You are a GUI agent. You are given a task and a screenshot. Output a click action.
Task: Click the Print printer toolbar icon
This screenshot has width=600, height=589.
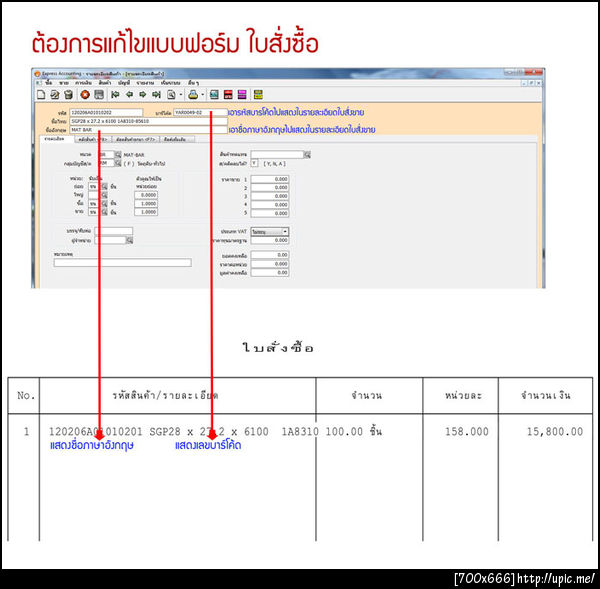coord(193,95)
